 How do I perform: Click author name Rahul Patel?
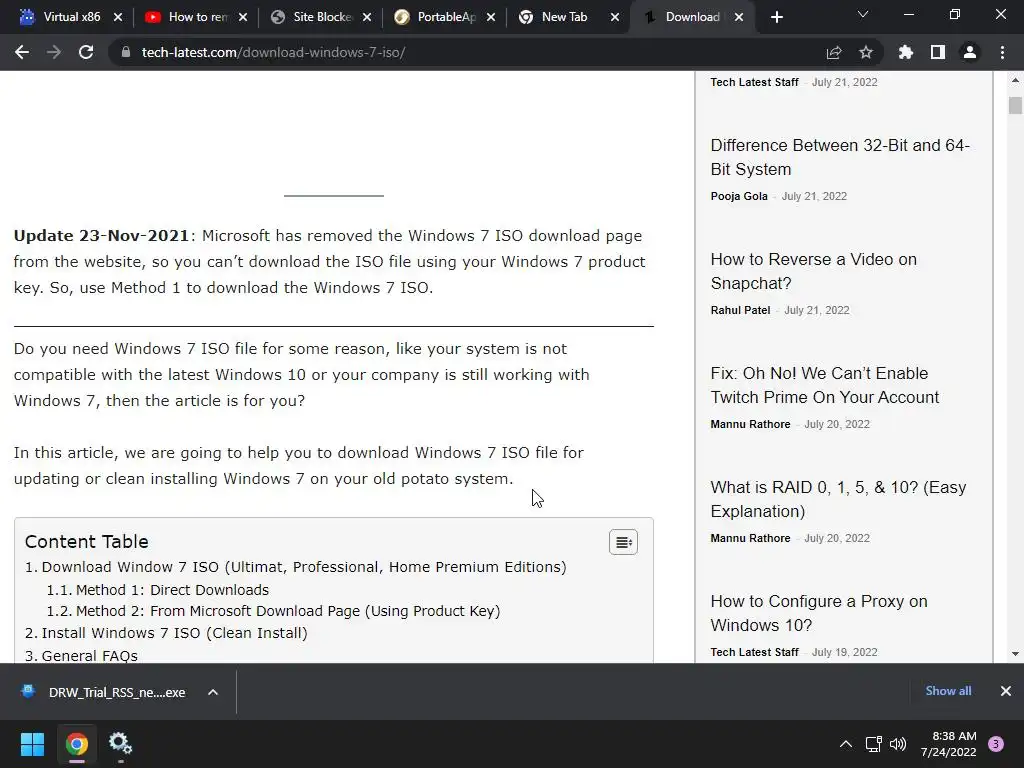(740, 310)
